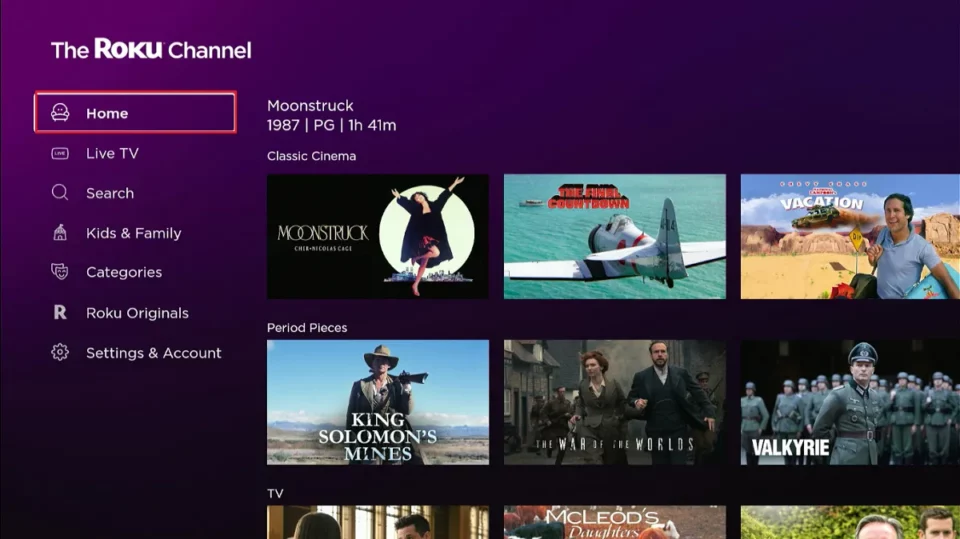Open the Moonstruck movie thumbnail
Image resolution: width=960 pixels, height=539 pixels.
[378, 236]
